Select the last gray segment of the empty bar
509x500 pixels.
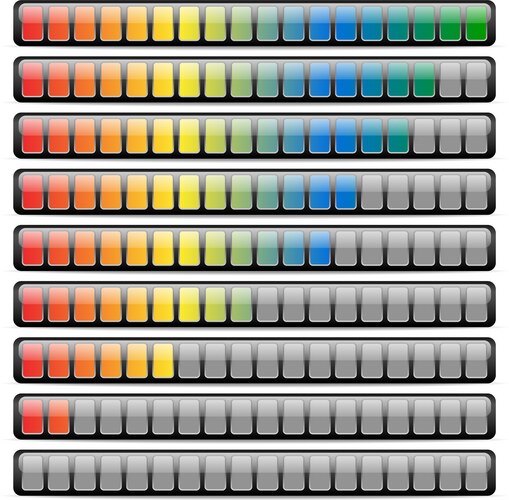click(477, 473)
